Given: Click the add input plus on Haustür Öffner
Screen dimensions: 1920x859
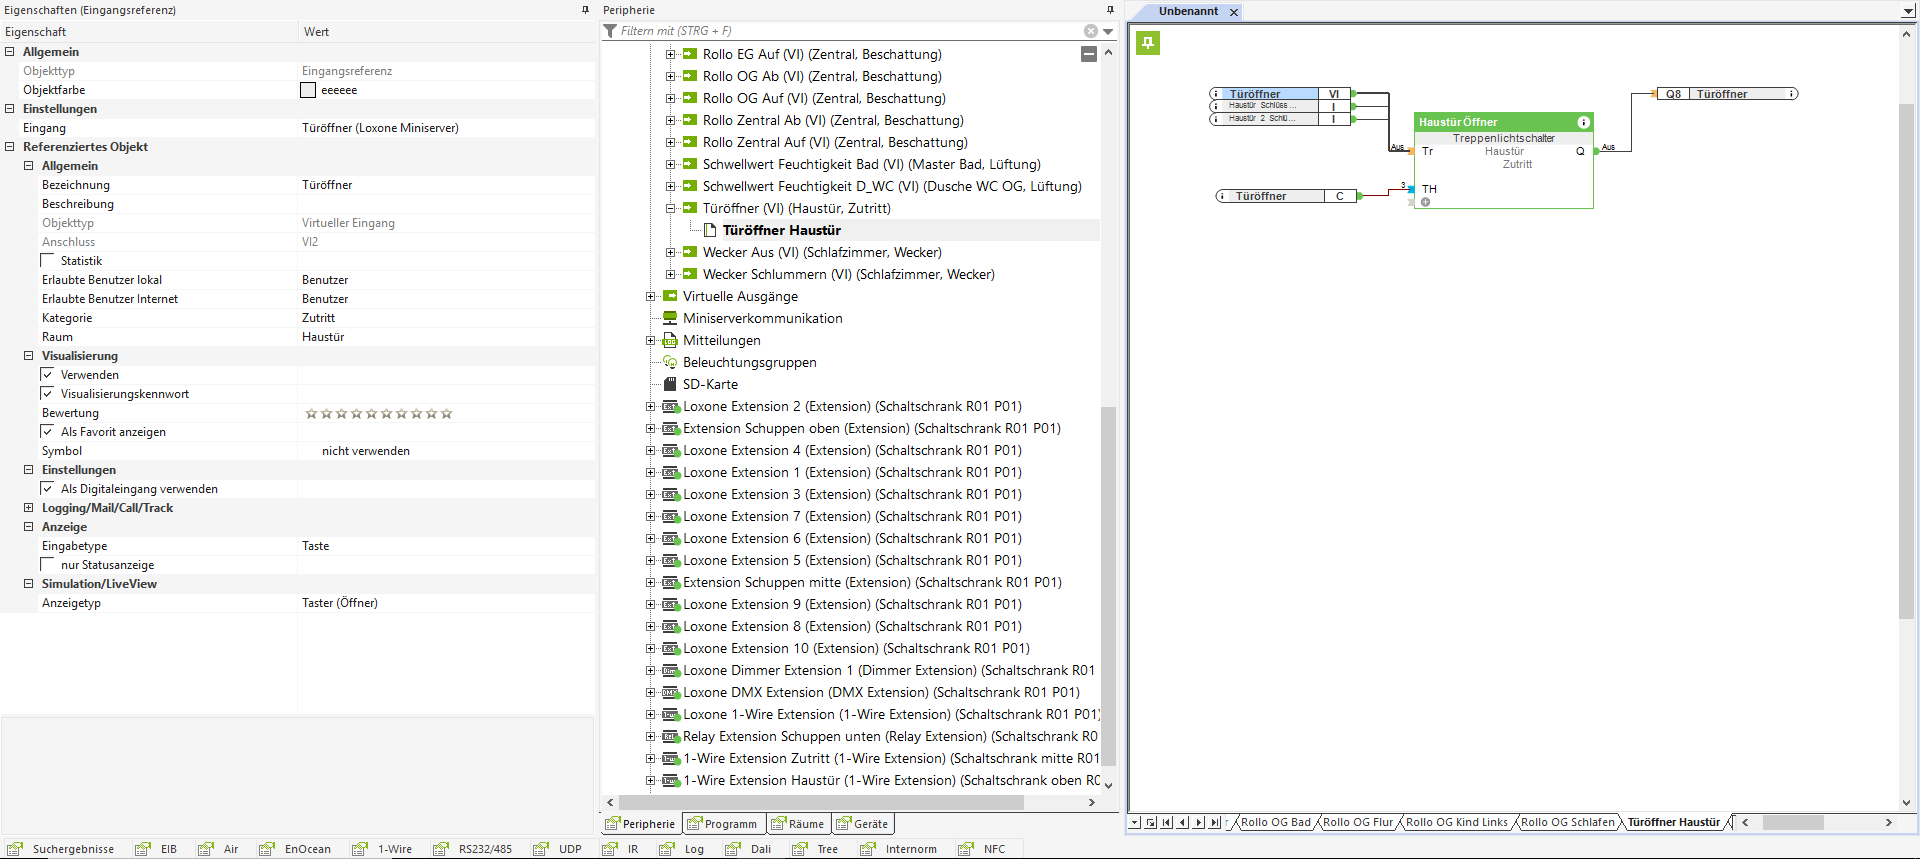Looking at the screenshot, I should (1425, 202).
